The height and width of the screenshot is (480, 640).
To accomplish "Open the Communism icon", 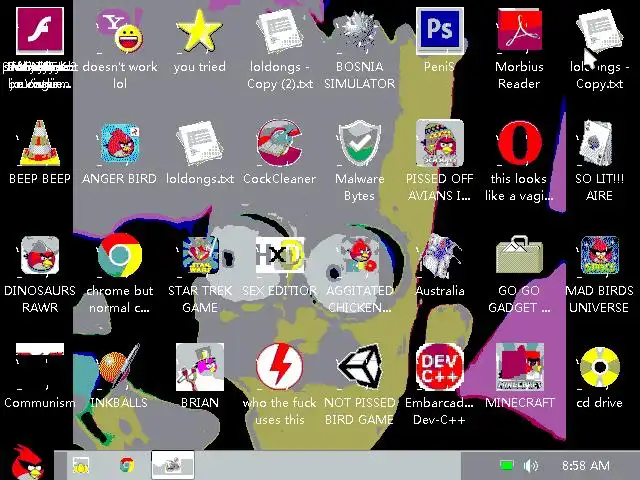I will point(40,366).
